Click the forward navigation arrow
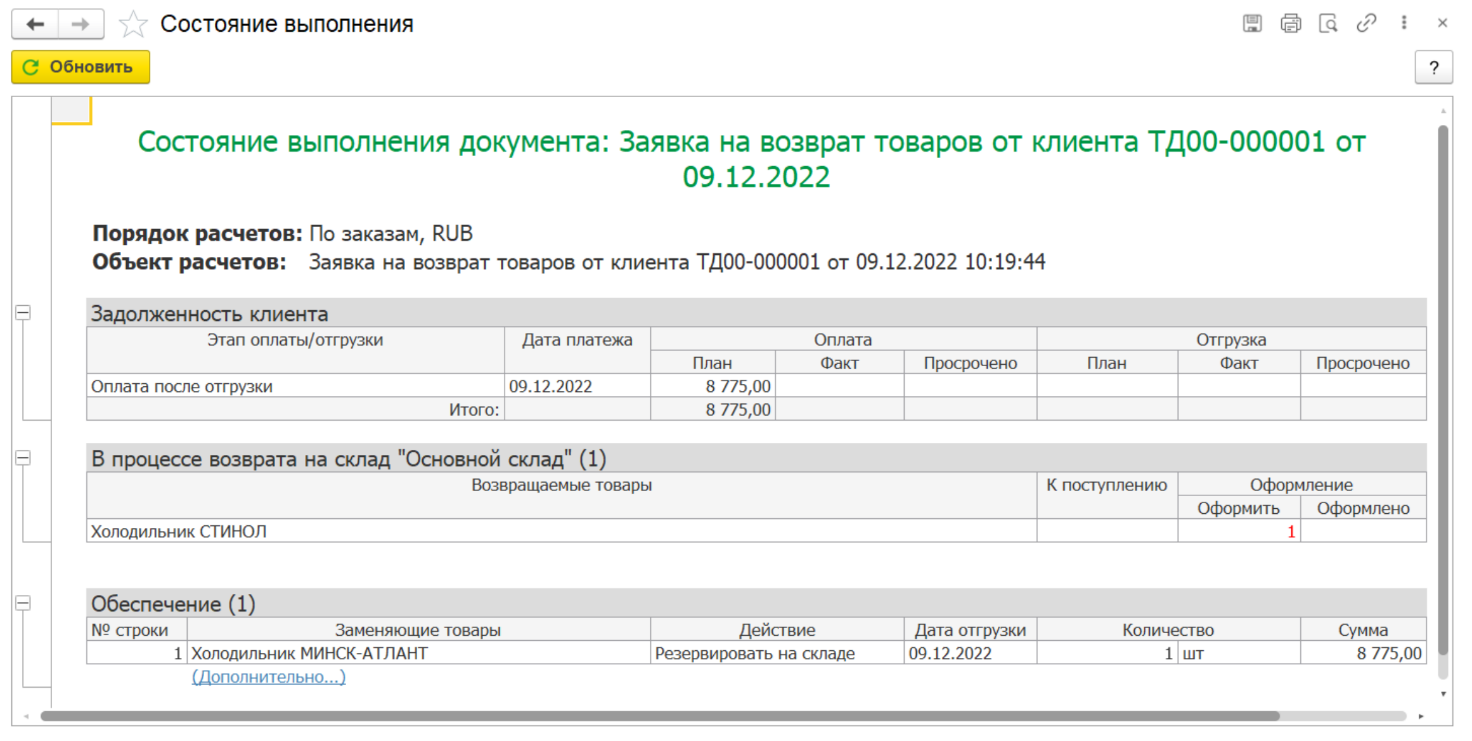This screenshot has height=741, width=1472. [x=81, y=24]
